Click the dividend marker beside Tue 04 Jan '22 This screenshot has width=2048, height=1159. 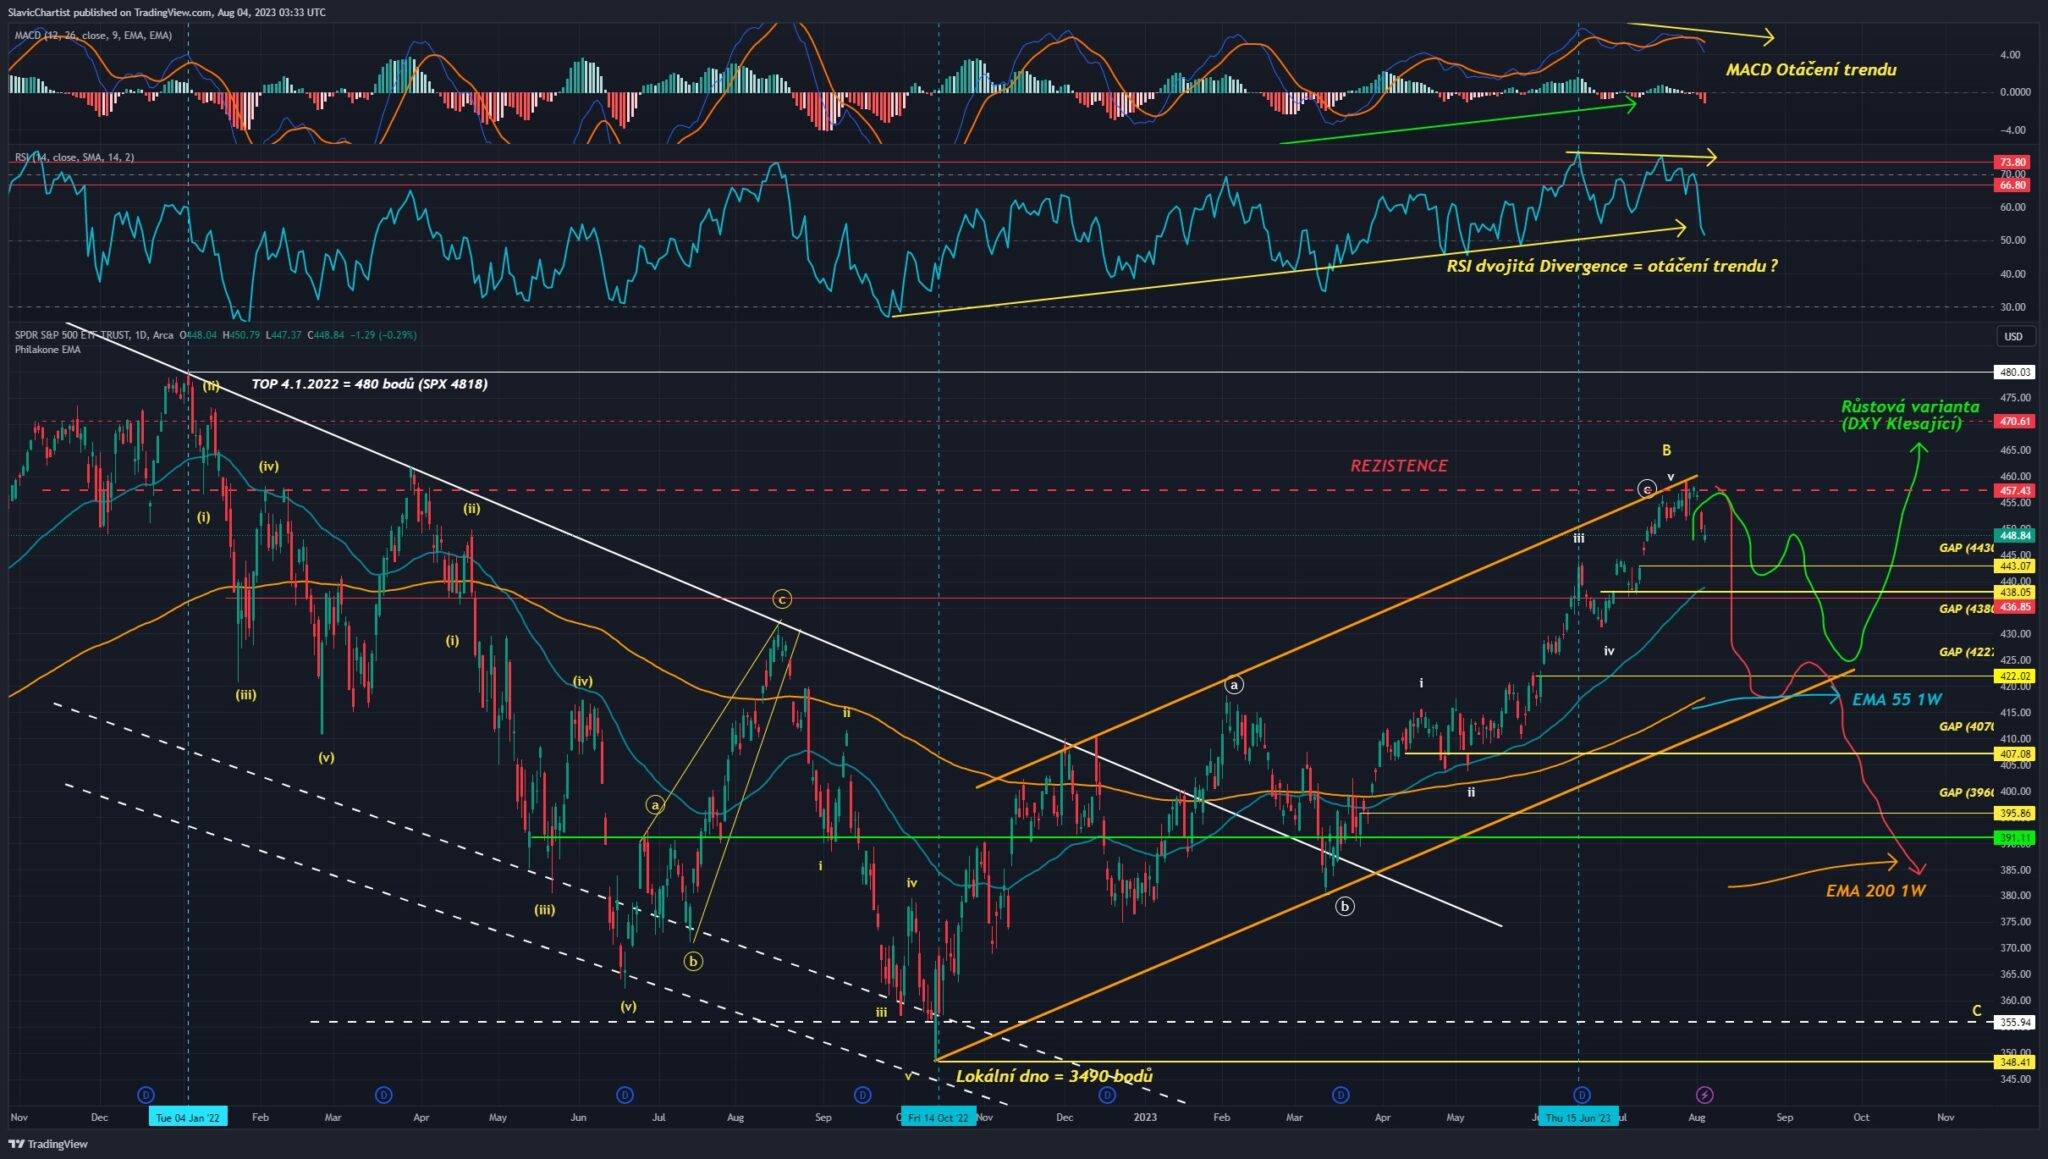146,1095
